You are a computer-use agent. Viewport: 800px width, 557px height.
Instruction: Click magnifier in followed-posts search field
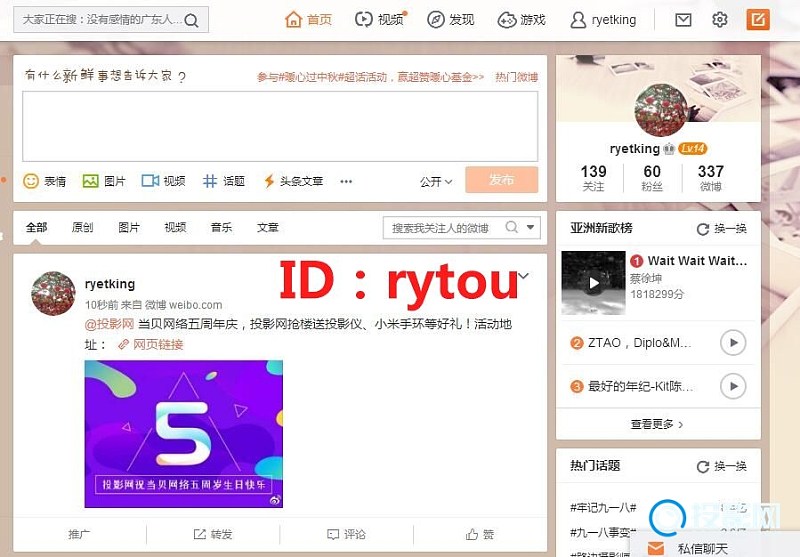[511, 227]
